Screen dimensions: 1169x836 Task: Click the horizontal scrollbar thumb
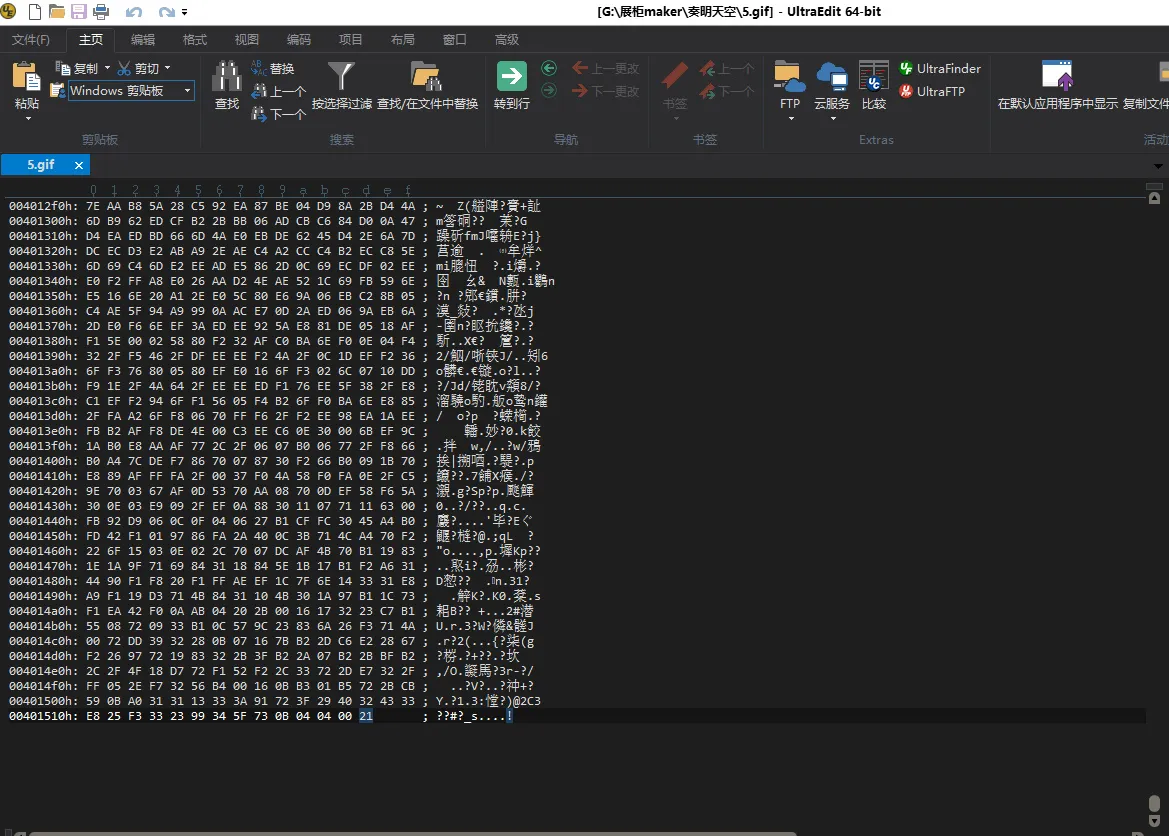coord(412,833)
